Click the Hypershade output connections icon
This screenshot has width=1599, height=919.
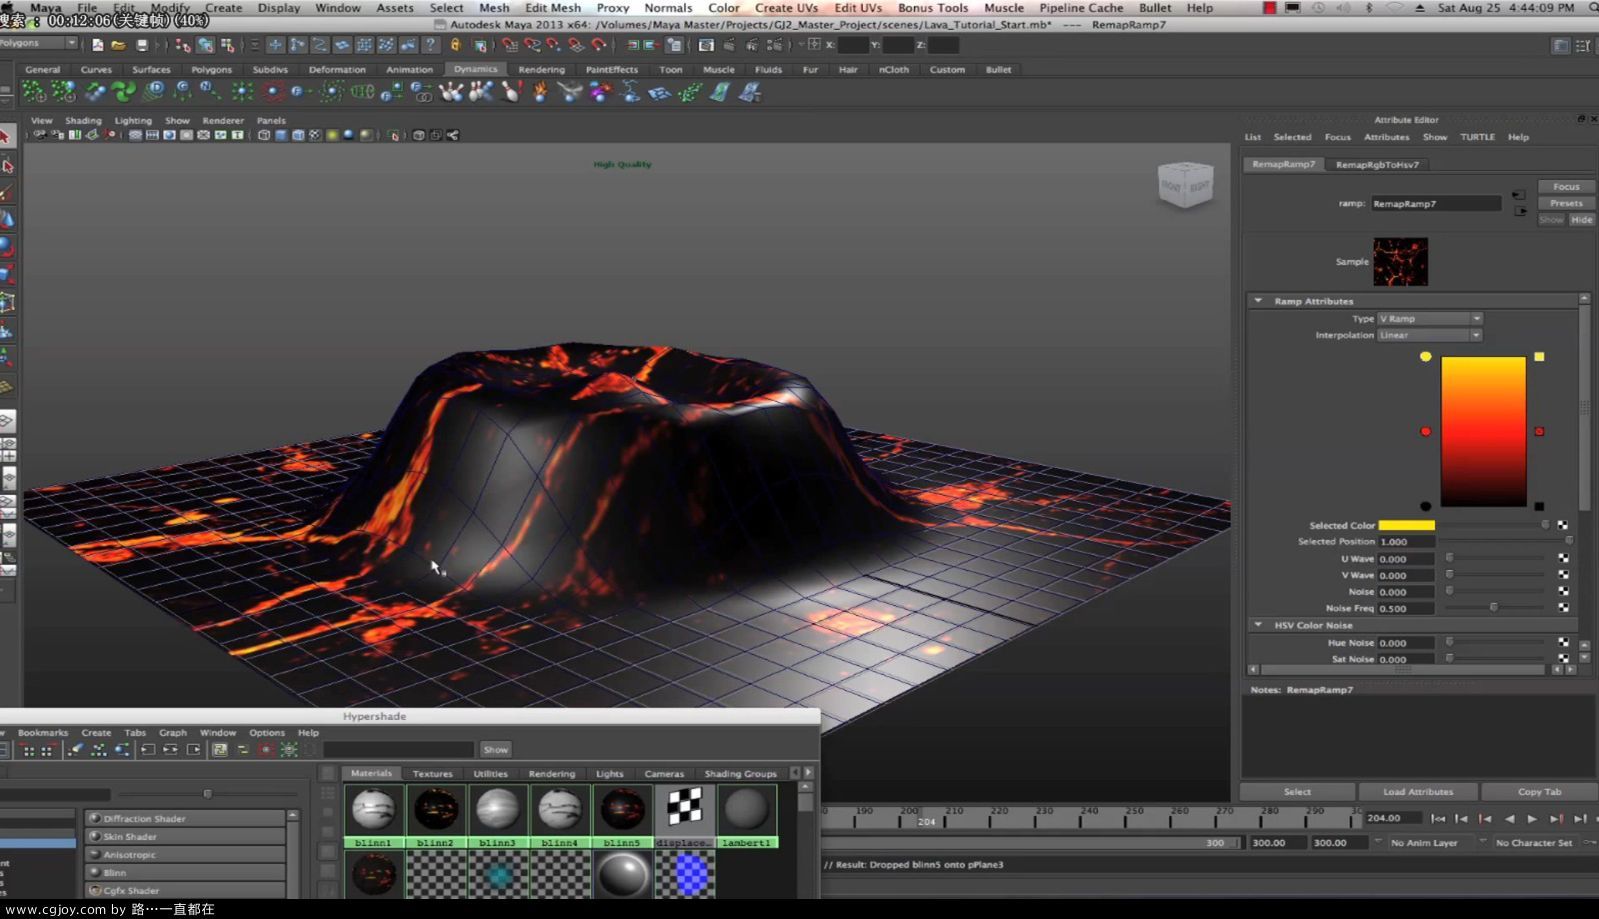pos(194,749)
